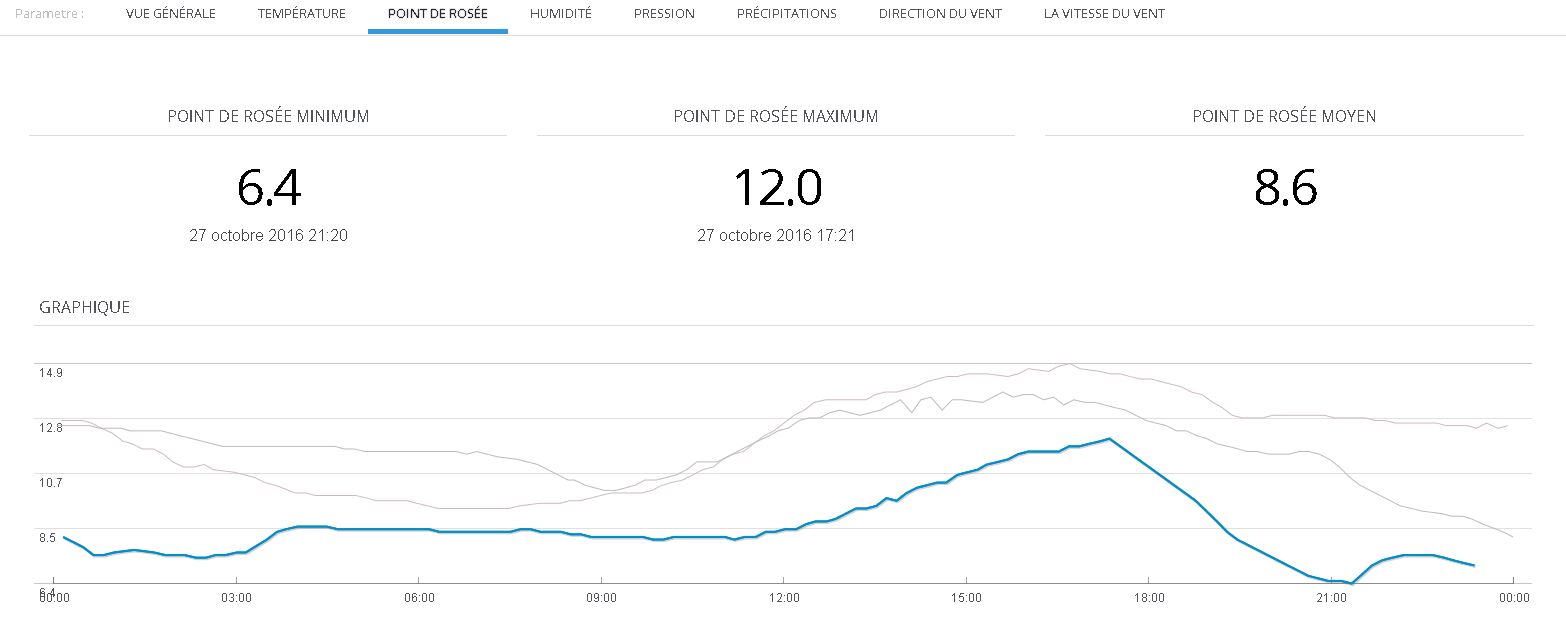
Task: Click the 27 octobre 2016 17:21 timestamp
Action: point(776,236)
